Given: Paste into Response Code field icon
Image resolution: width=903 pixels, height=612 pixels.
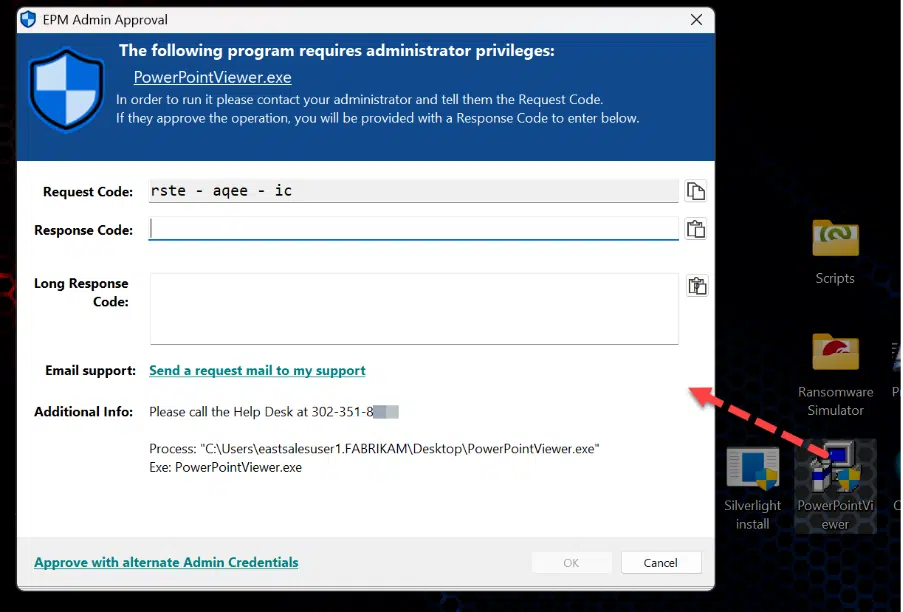Looking at the screenshot, I should (696, 229).
